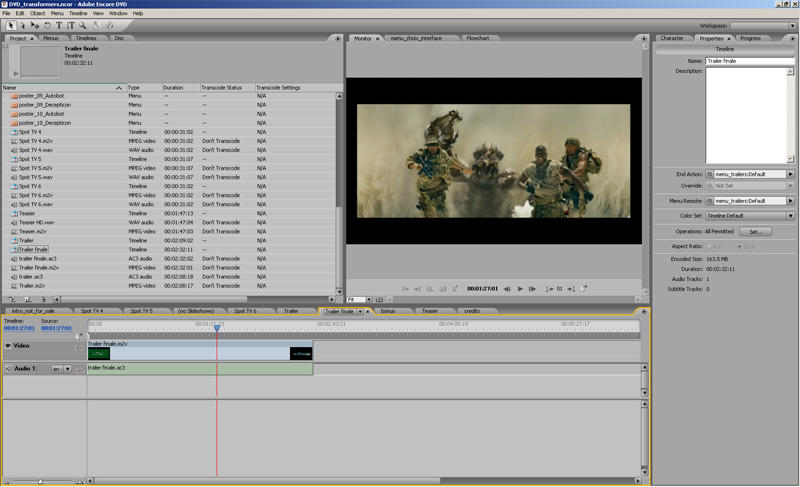Select the horizontal Text tool
The image size is (800, 487).
coord(59,25)
